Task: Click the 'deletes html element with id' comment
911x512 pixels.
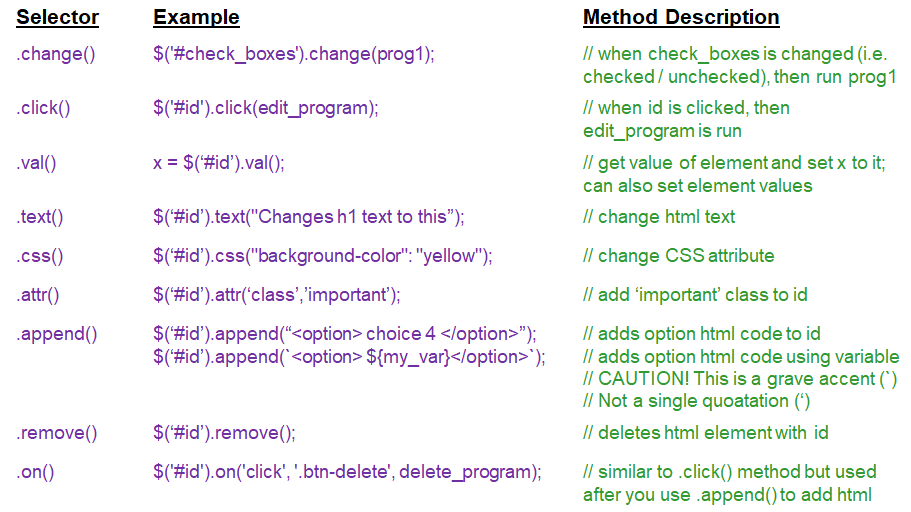Action: [706, 433]
